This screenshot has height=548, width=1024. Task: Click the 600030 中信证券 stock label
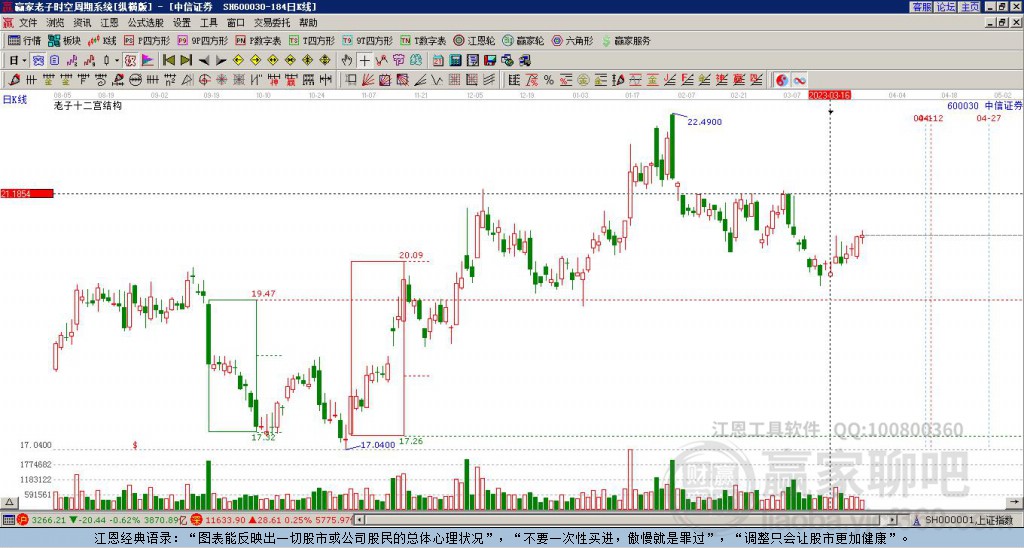tap(985, 106)
